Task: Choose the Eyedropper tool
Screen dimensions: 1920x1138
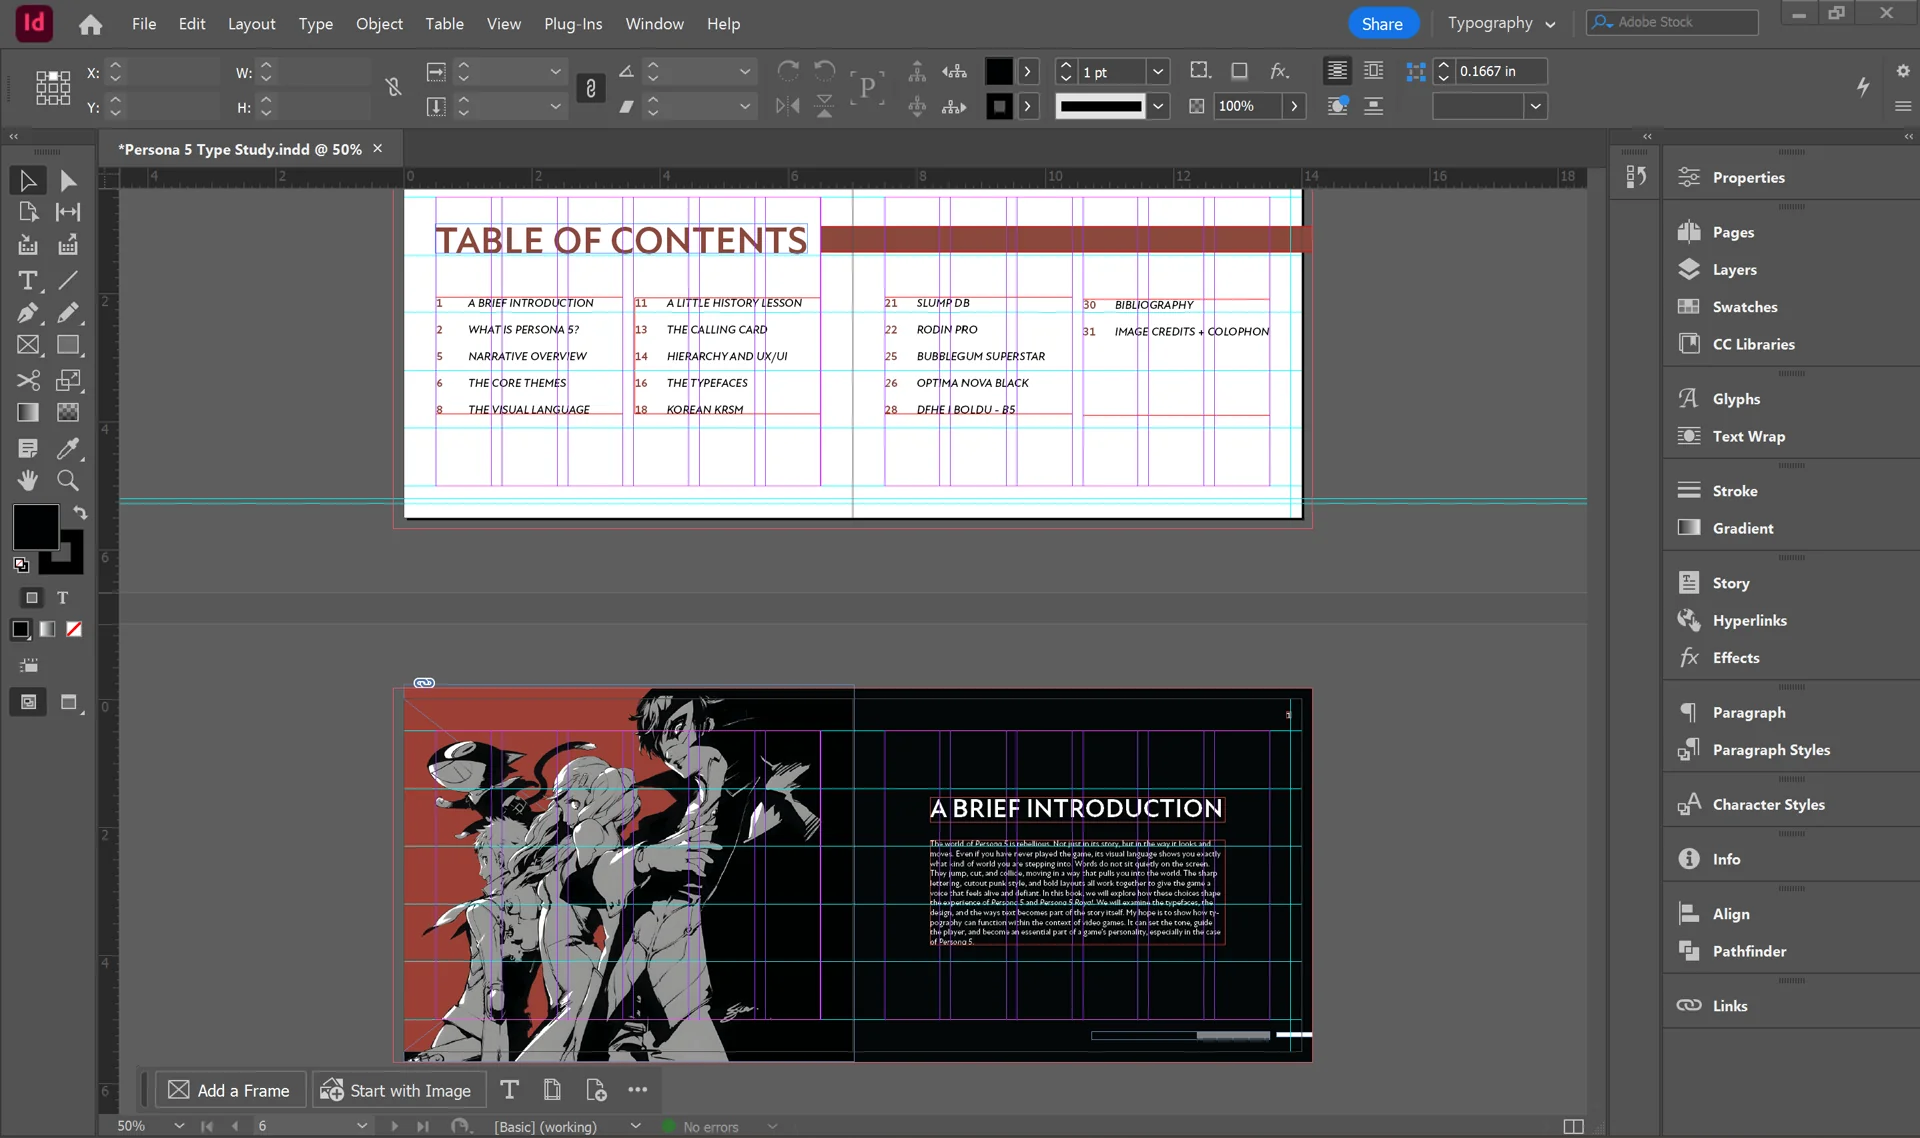Action: 68,448
